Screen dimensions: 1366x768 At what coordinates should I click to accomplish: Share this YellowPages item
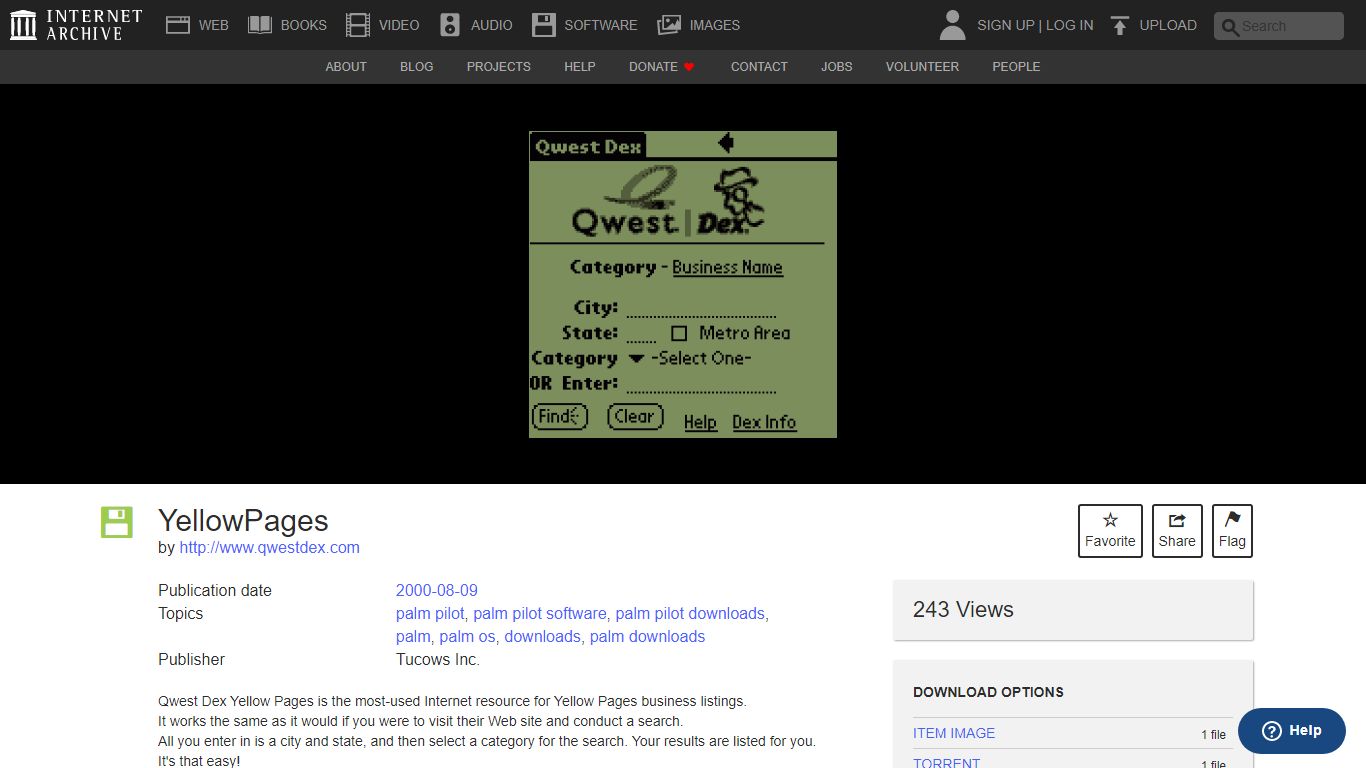[x=1177, y=531]
